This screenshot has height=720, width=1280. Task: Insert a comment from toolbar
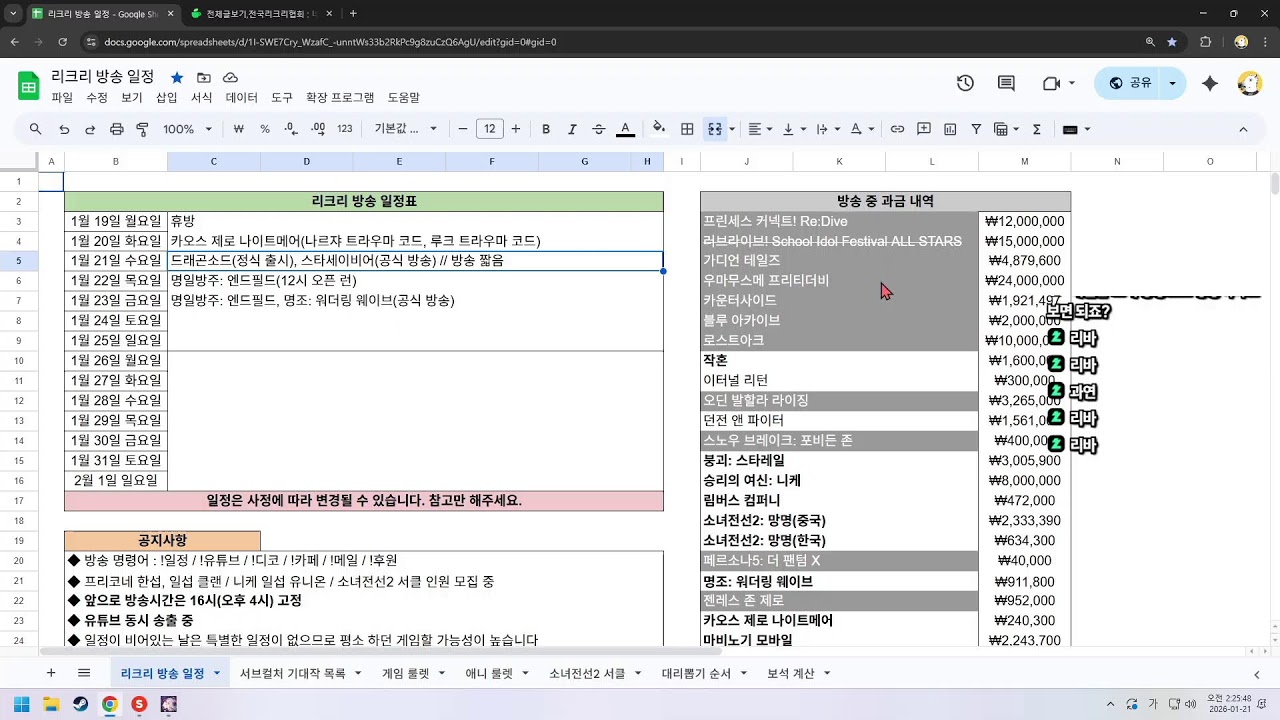924,129
